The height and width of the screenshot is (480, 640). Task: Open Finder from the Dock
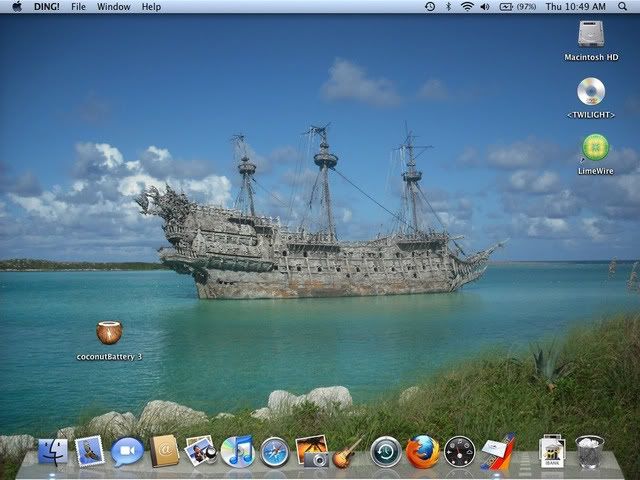click(x=53, y=452)
